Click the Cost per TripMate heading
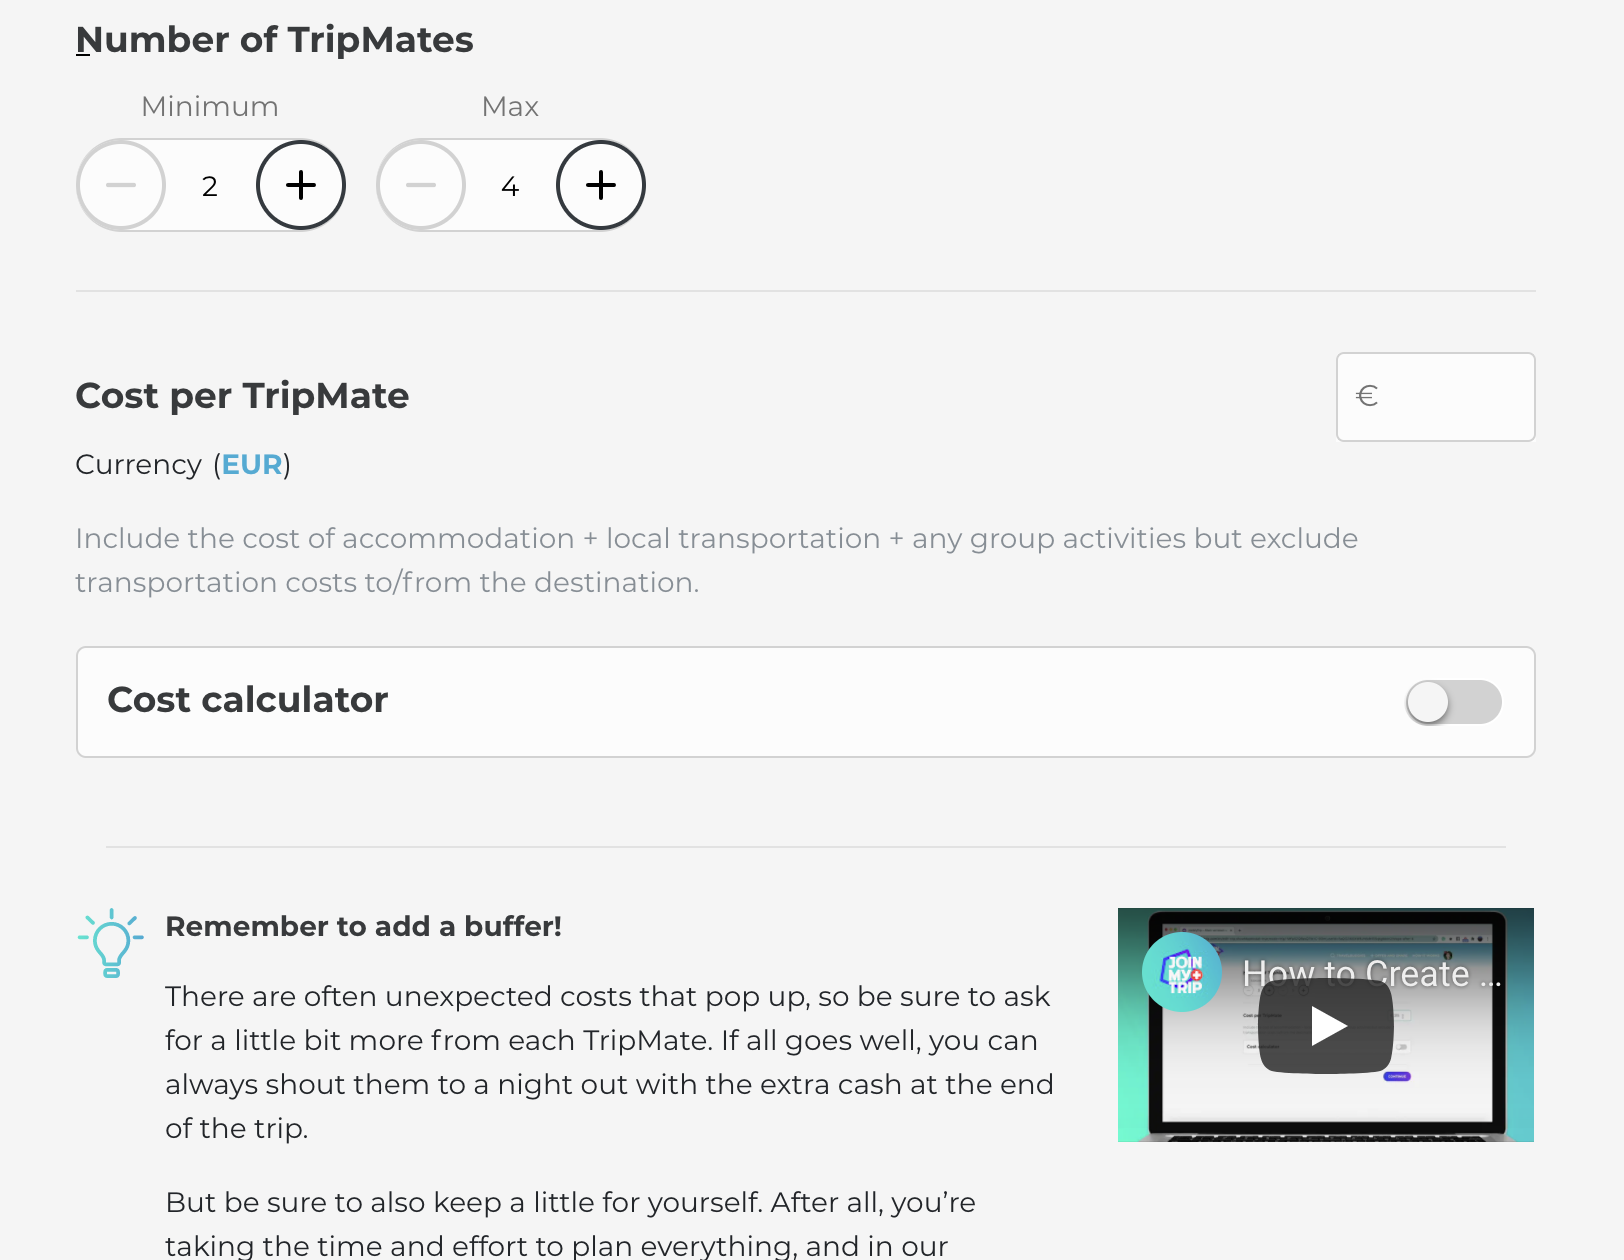The height and width of the screenshot is (1260, 1624). [242, 396]
